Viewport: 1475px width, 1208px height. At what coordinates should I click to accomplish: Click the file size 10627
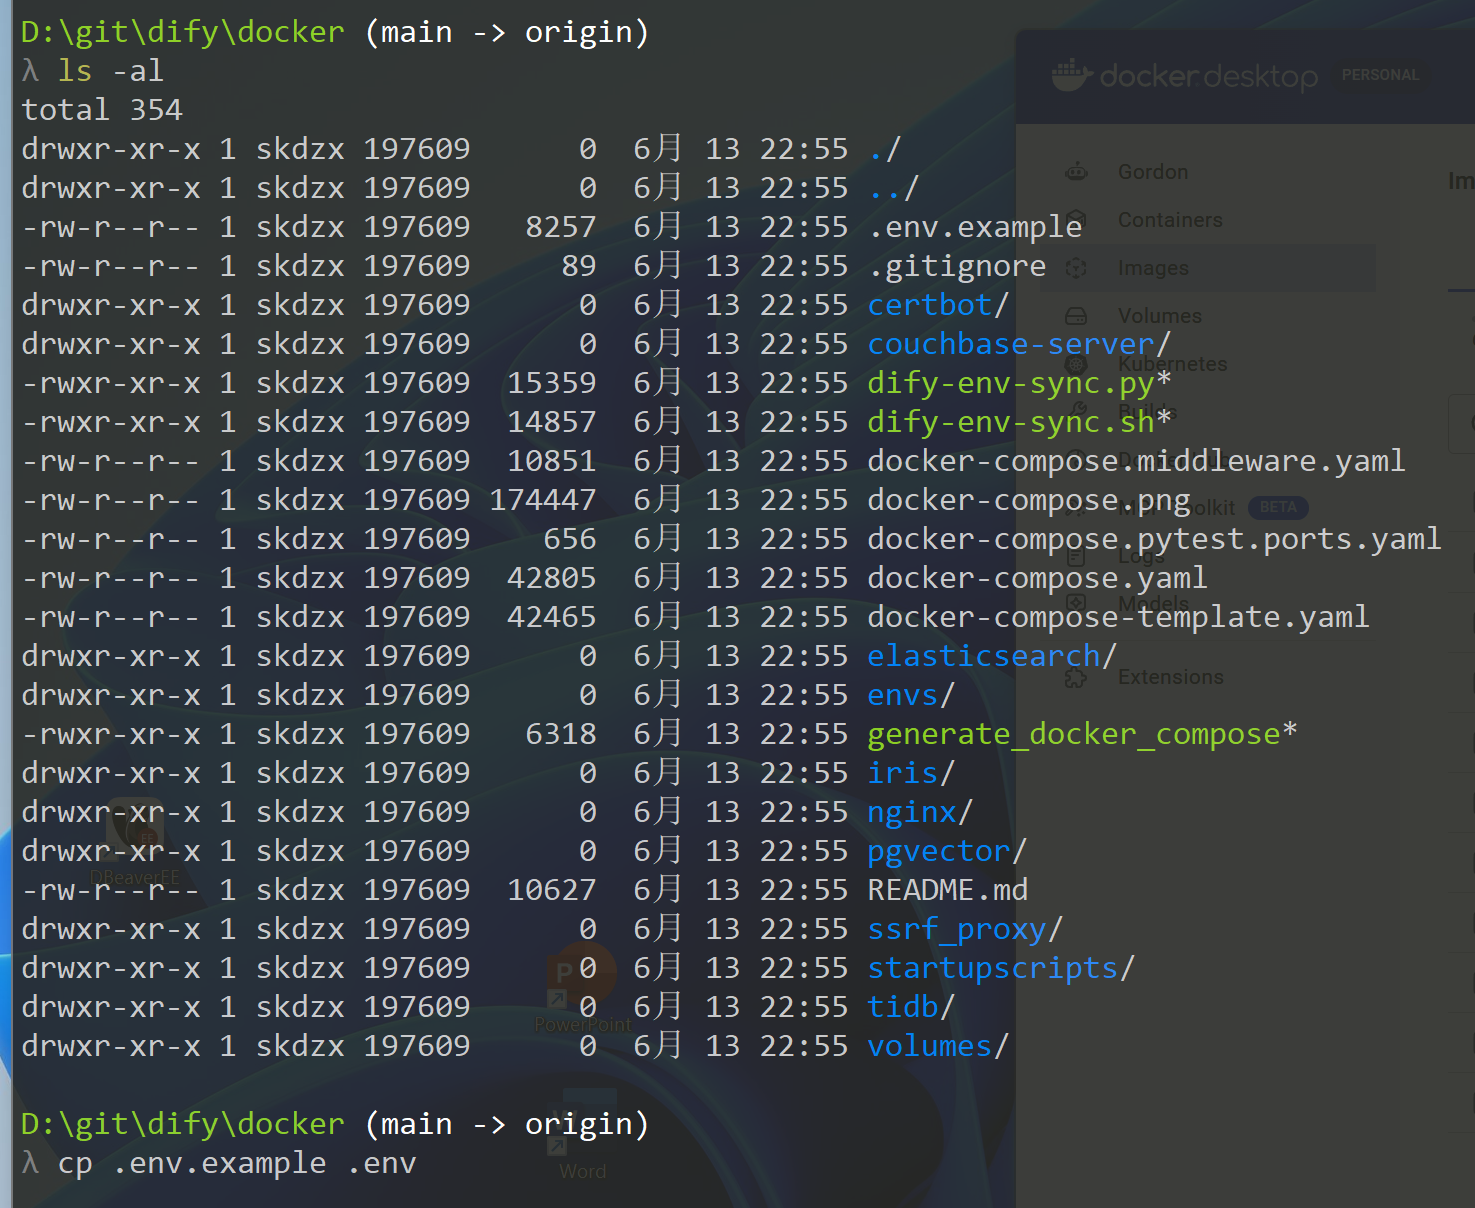(552, 890)
